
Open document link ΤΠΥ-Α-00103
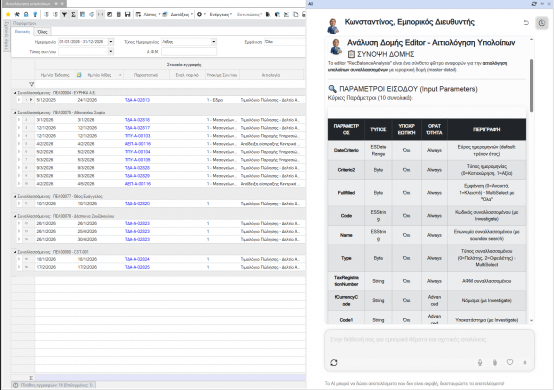tap(137, 136)
